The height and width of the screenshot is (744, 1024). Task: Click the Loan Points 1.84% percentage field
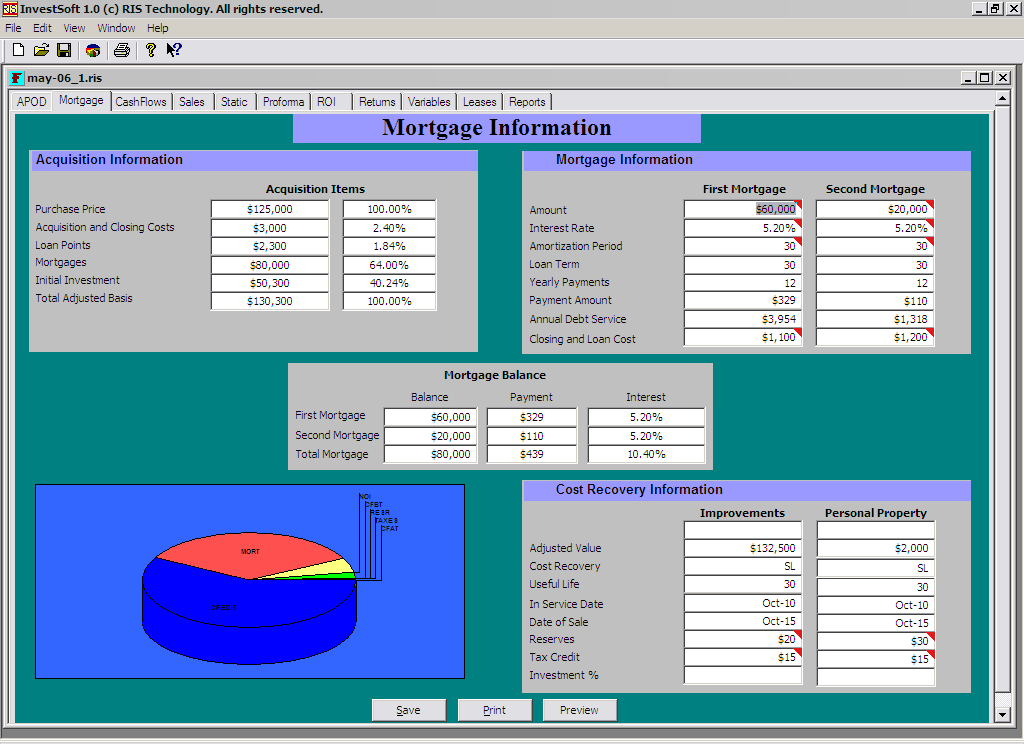389,246
